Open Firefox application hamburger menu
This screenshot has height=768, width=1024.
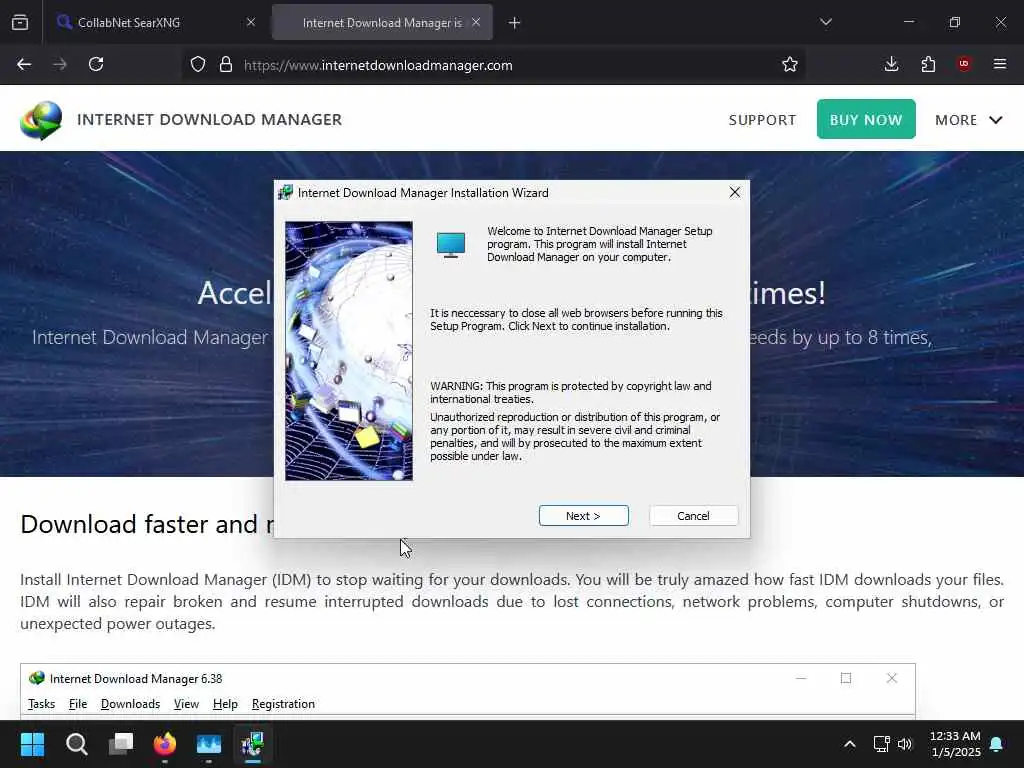pos(1000,64)
